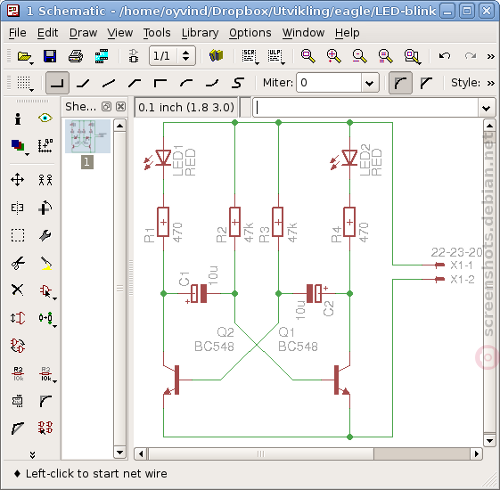Click the Zoom to fit magnifier

[308, 56]
